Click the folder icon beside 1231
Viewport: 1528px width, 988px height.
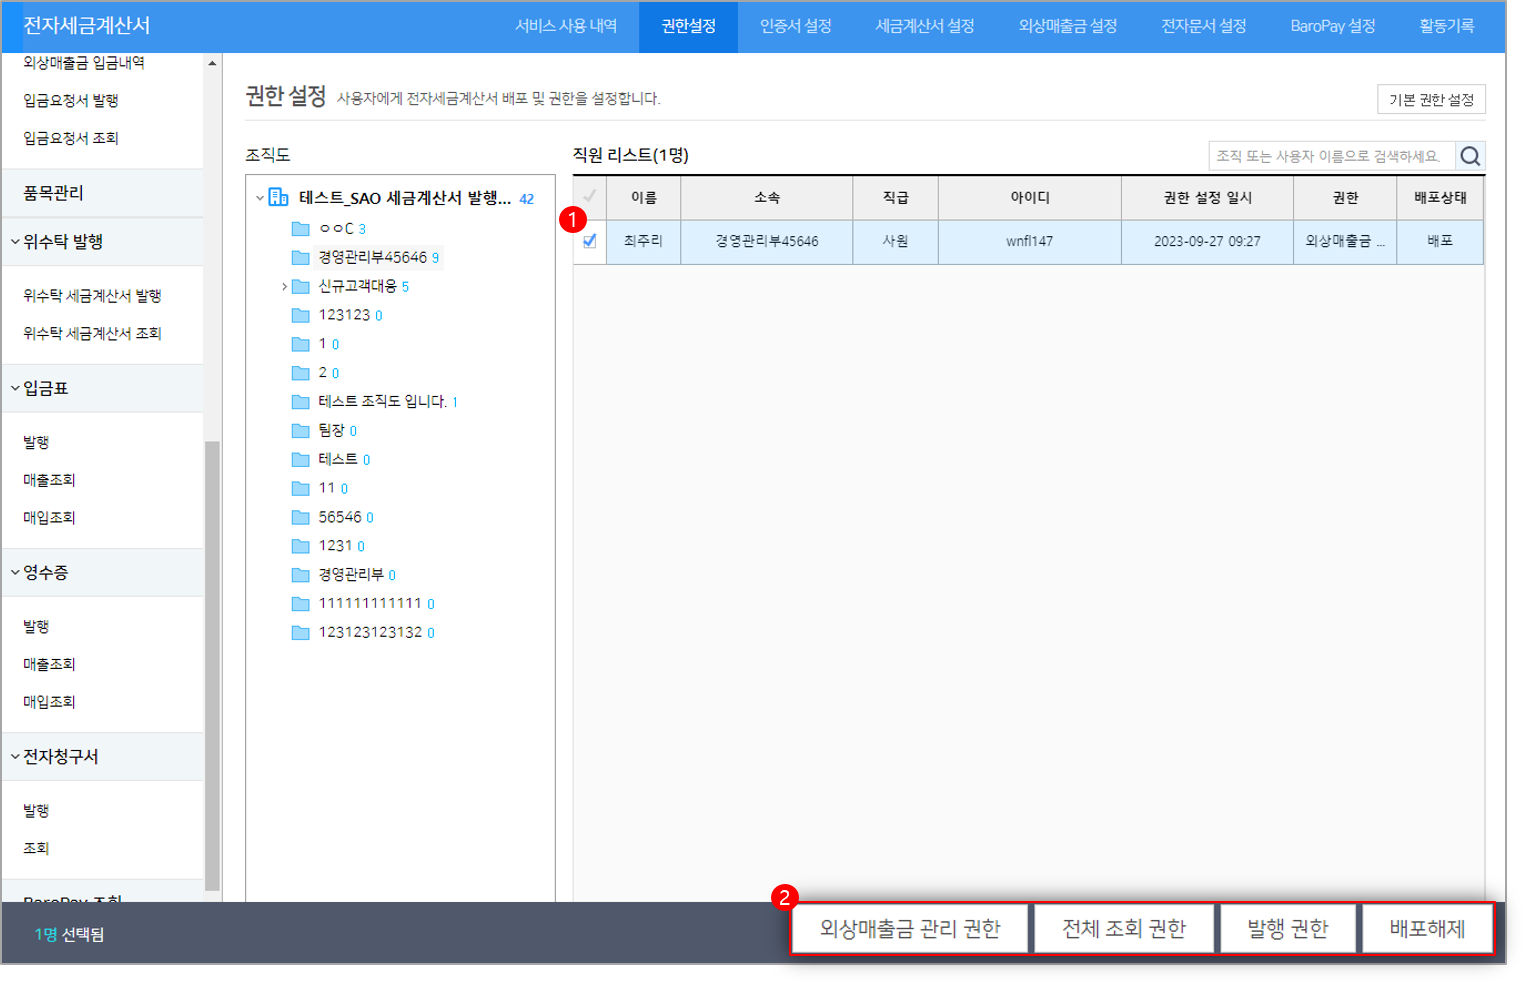(300, 547)
